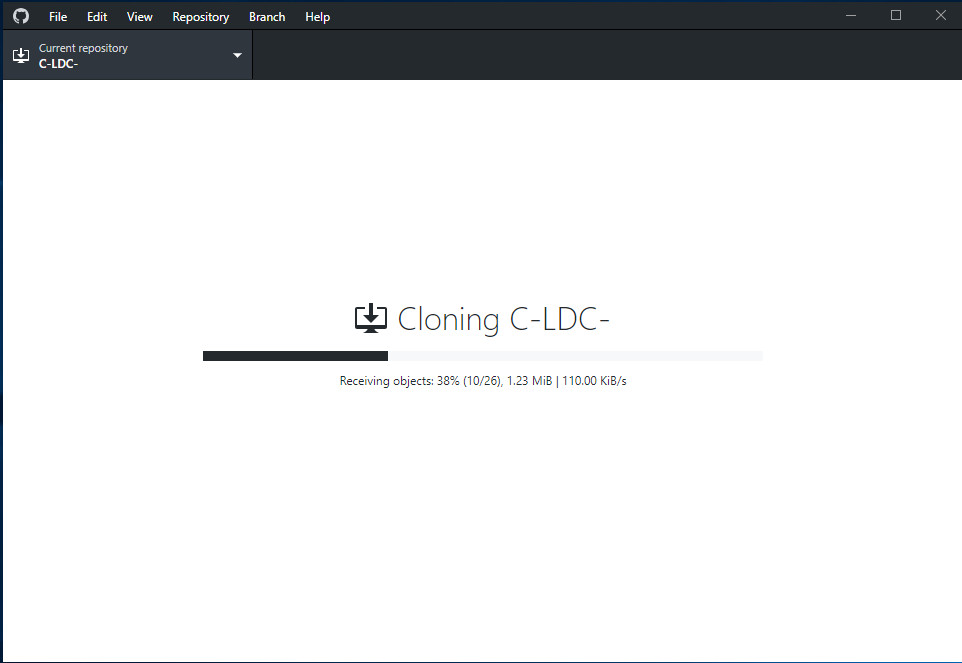962x663 pixels.
Task: Open the View menu
Action: (139, 17)
